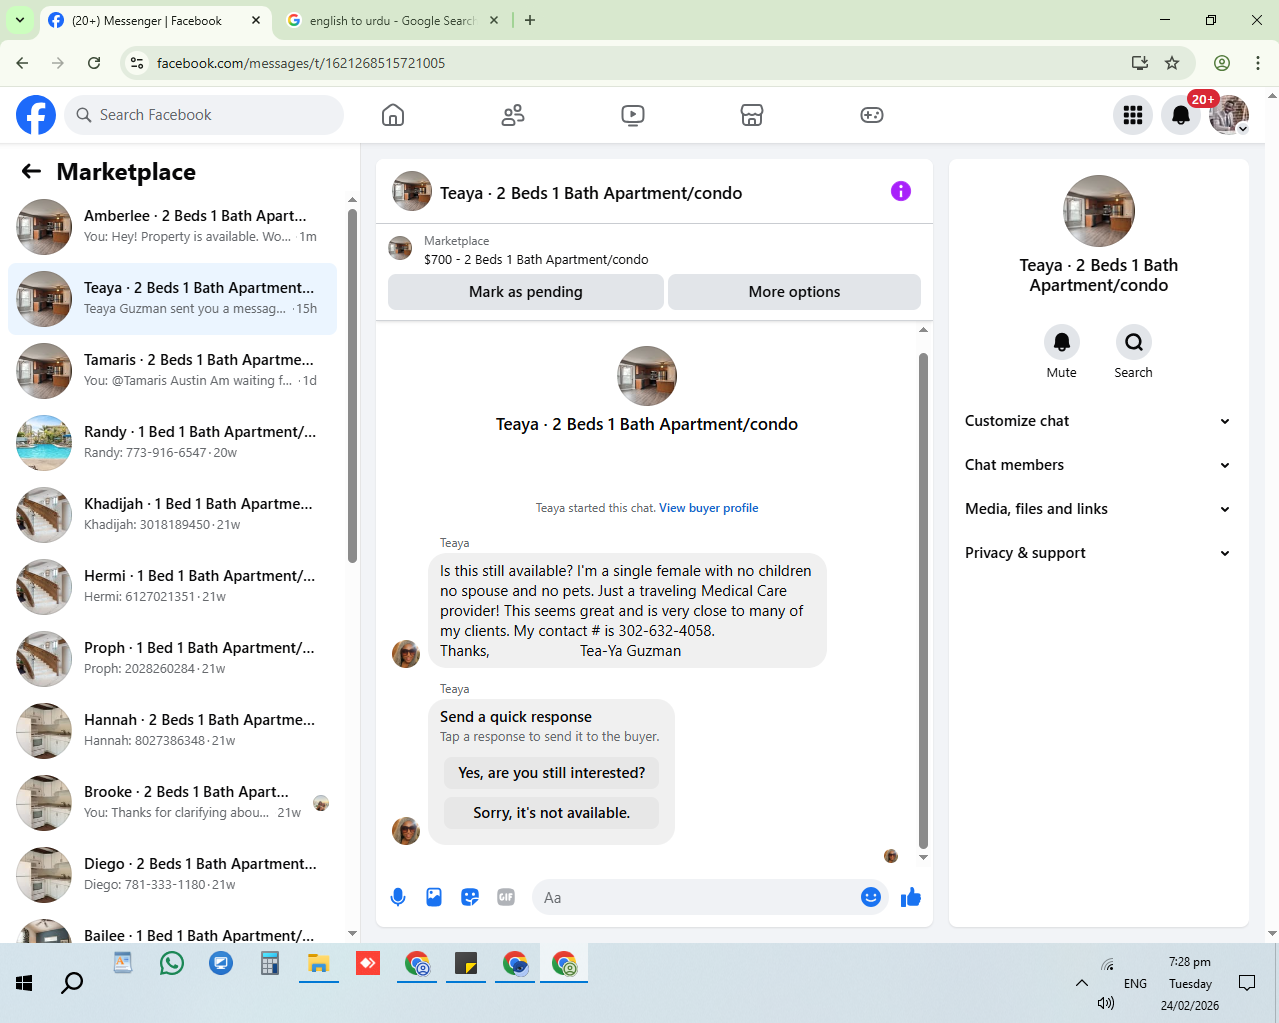Expand Privacy & support section
Viewport: 1279px width, 1023px height.
click(1098, 553)
